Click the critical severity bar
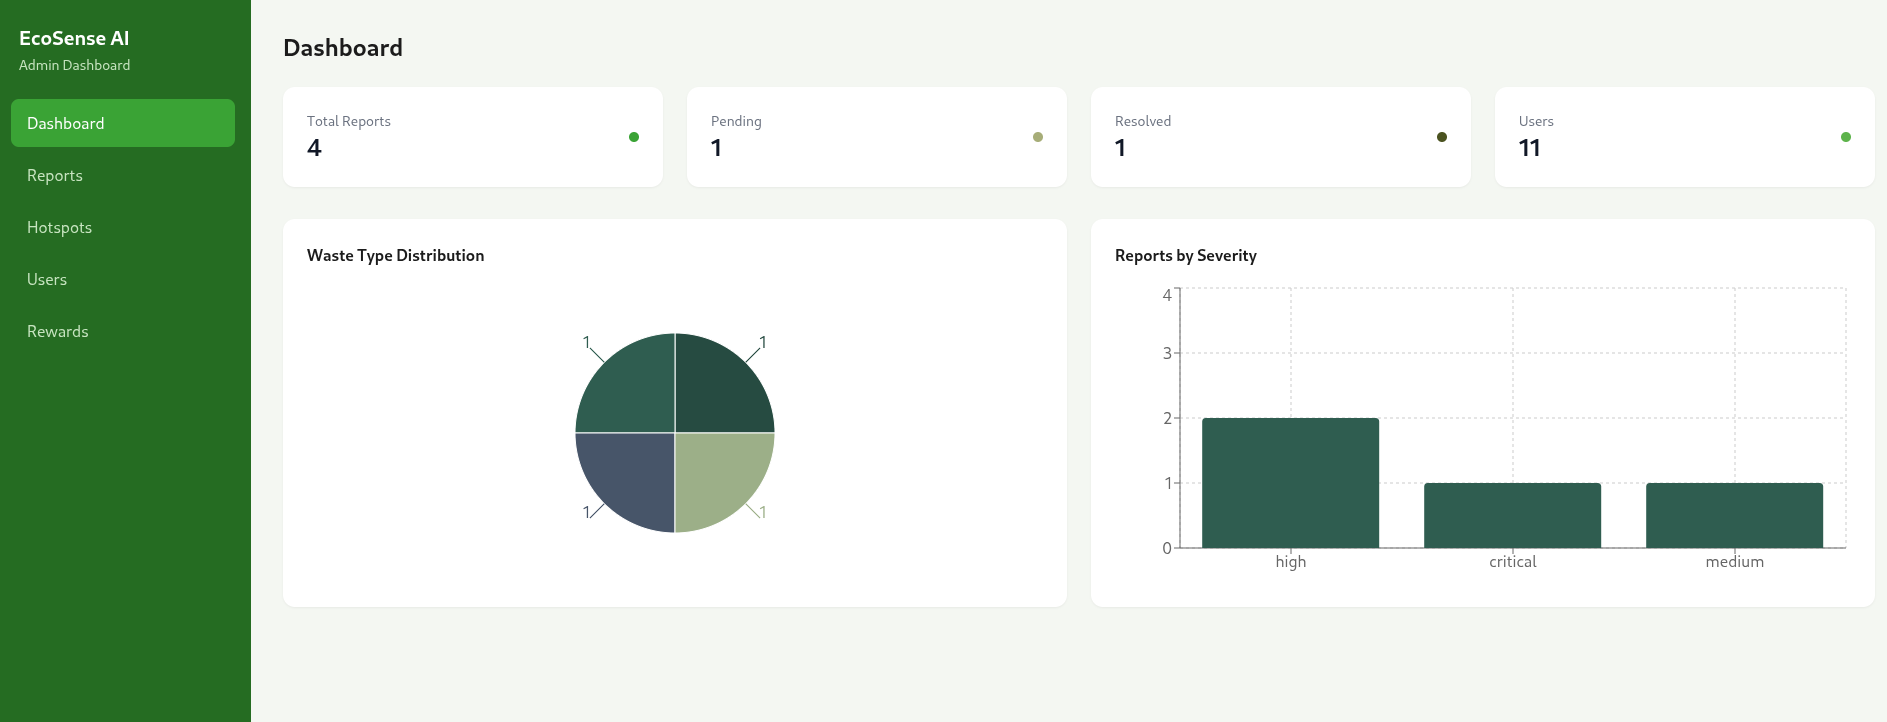Viewport: 1887px width, 722px height. [x=1512, y=515]
